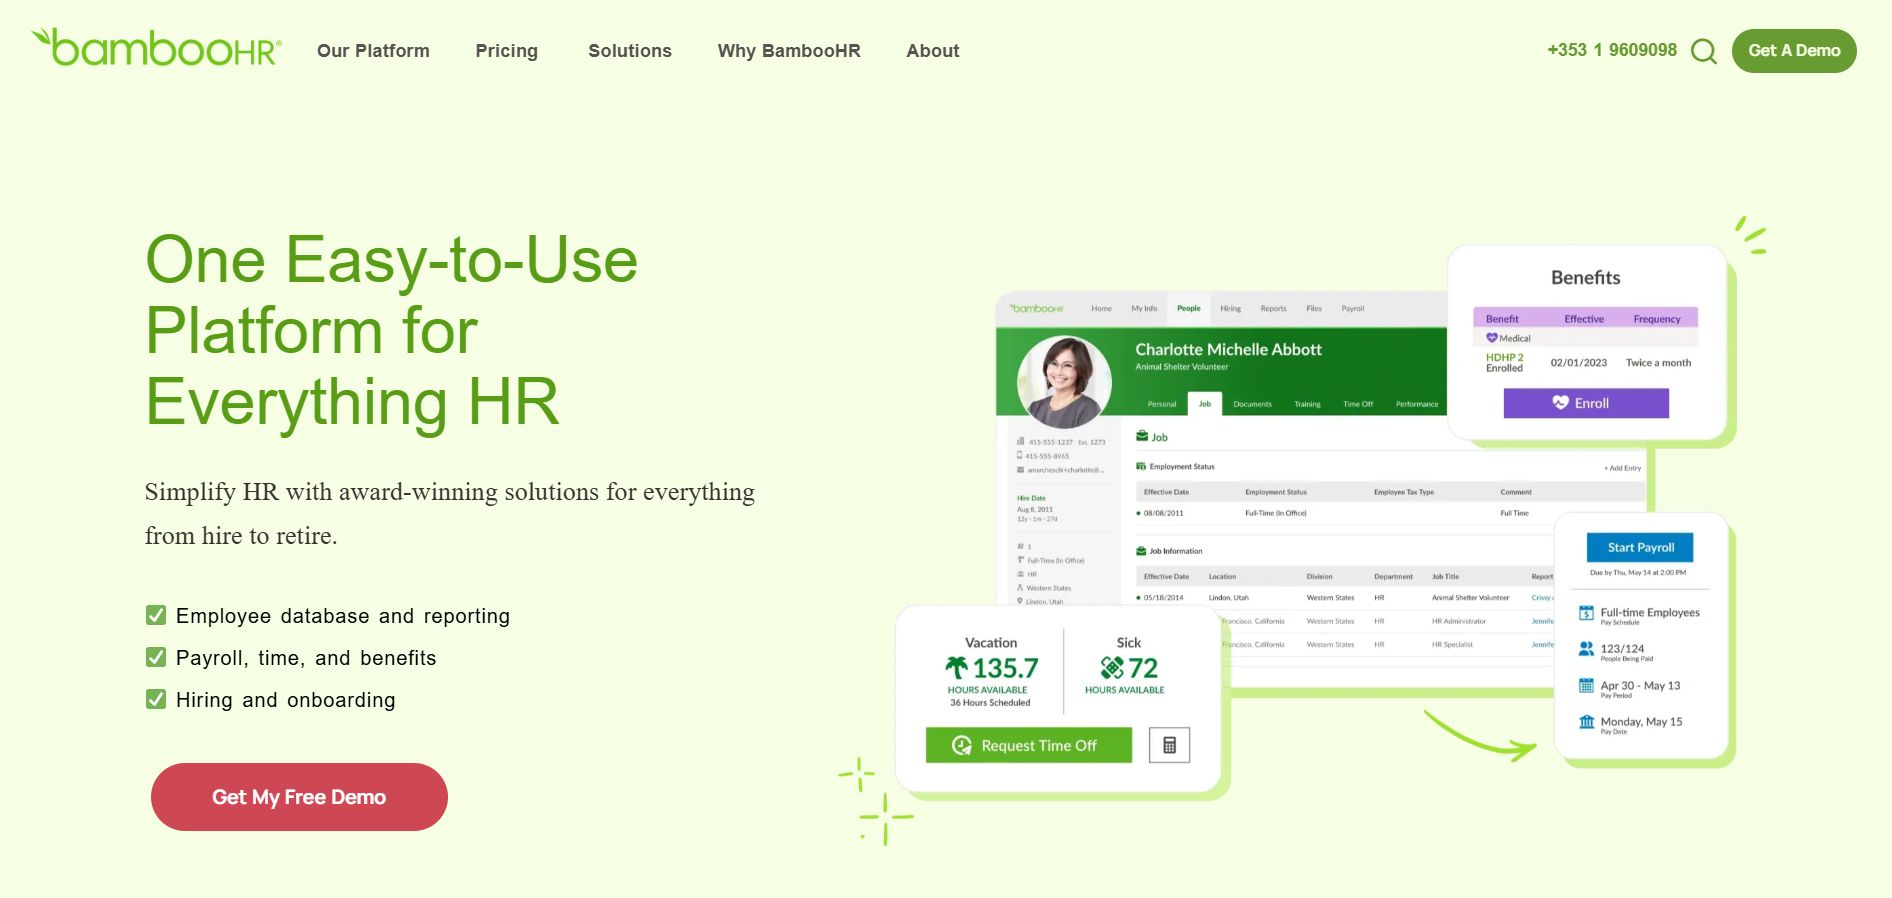Open the About menu item
This screenshot has width=1892, height=898.
click(932, 51)
